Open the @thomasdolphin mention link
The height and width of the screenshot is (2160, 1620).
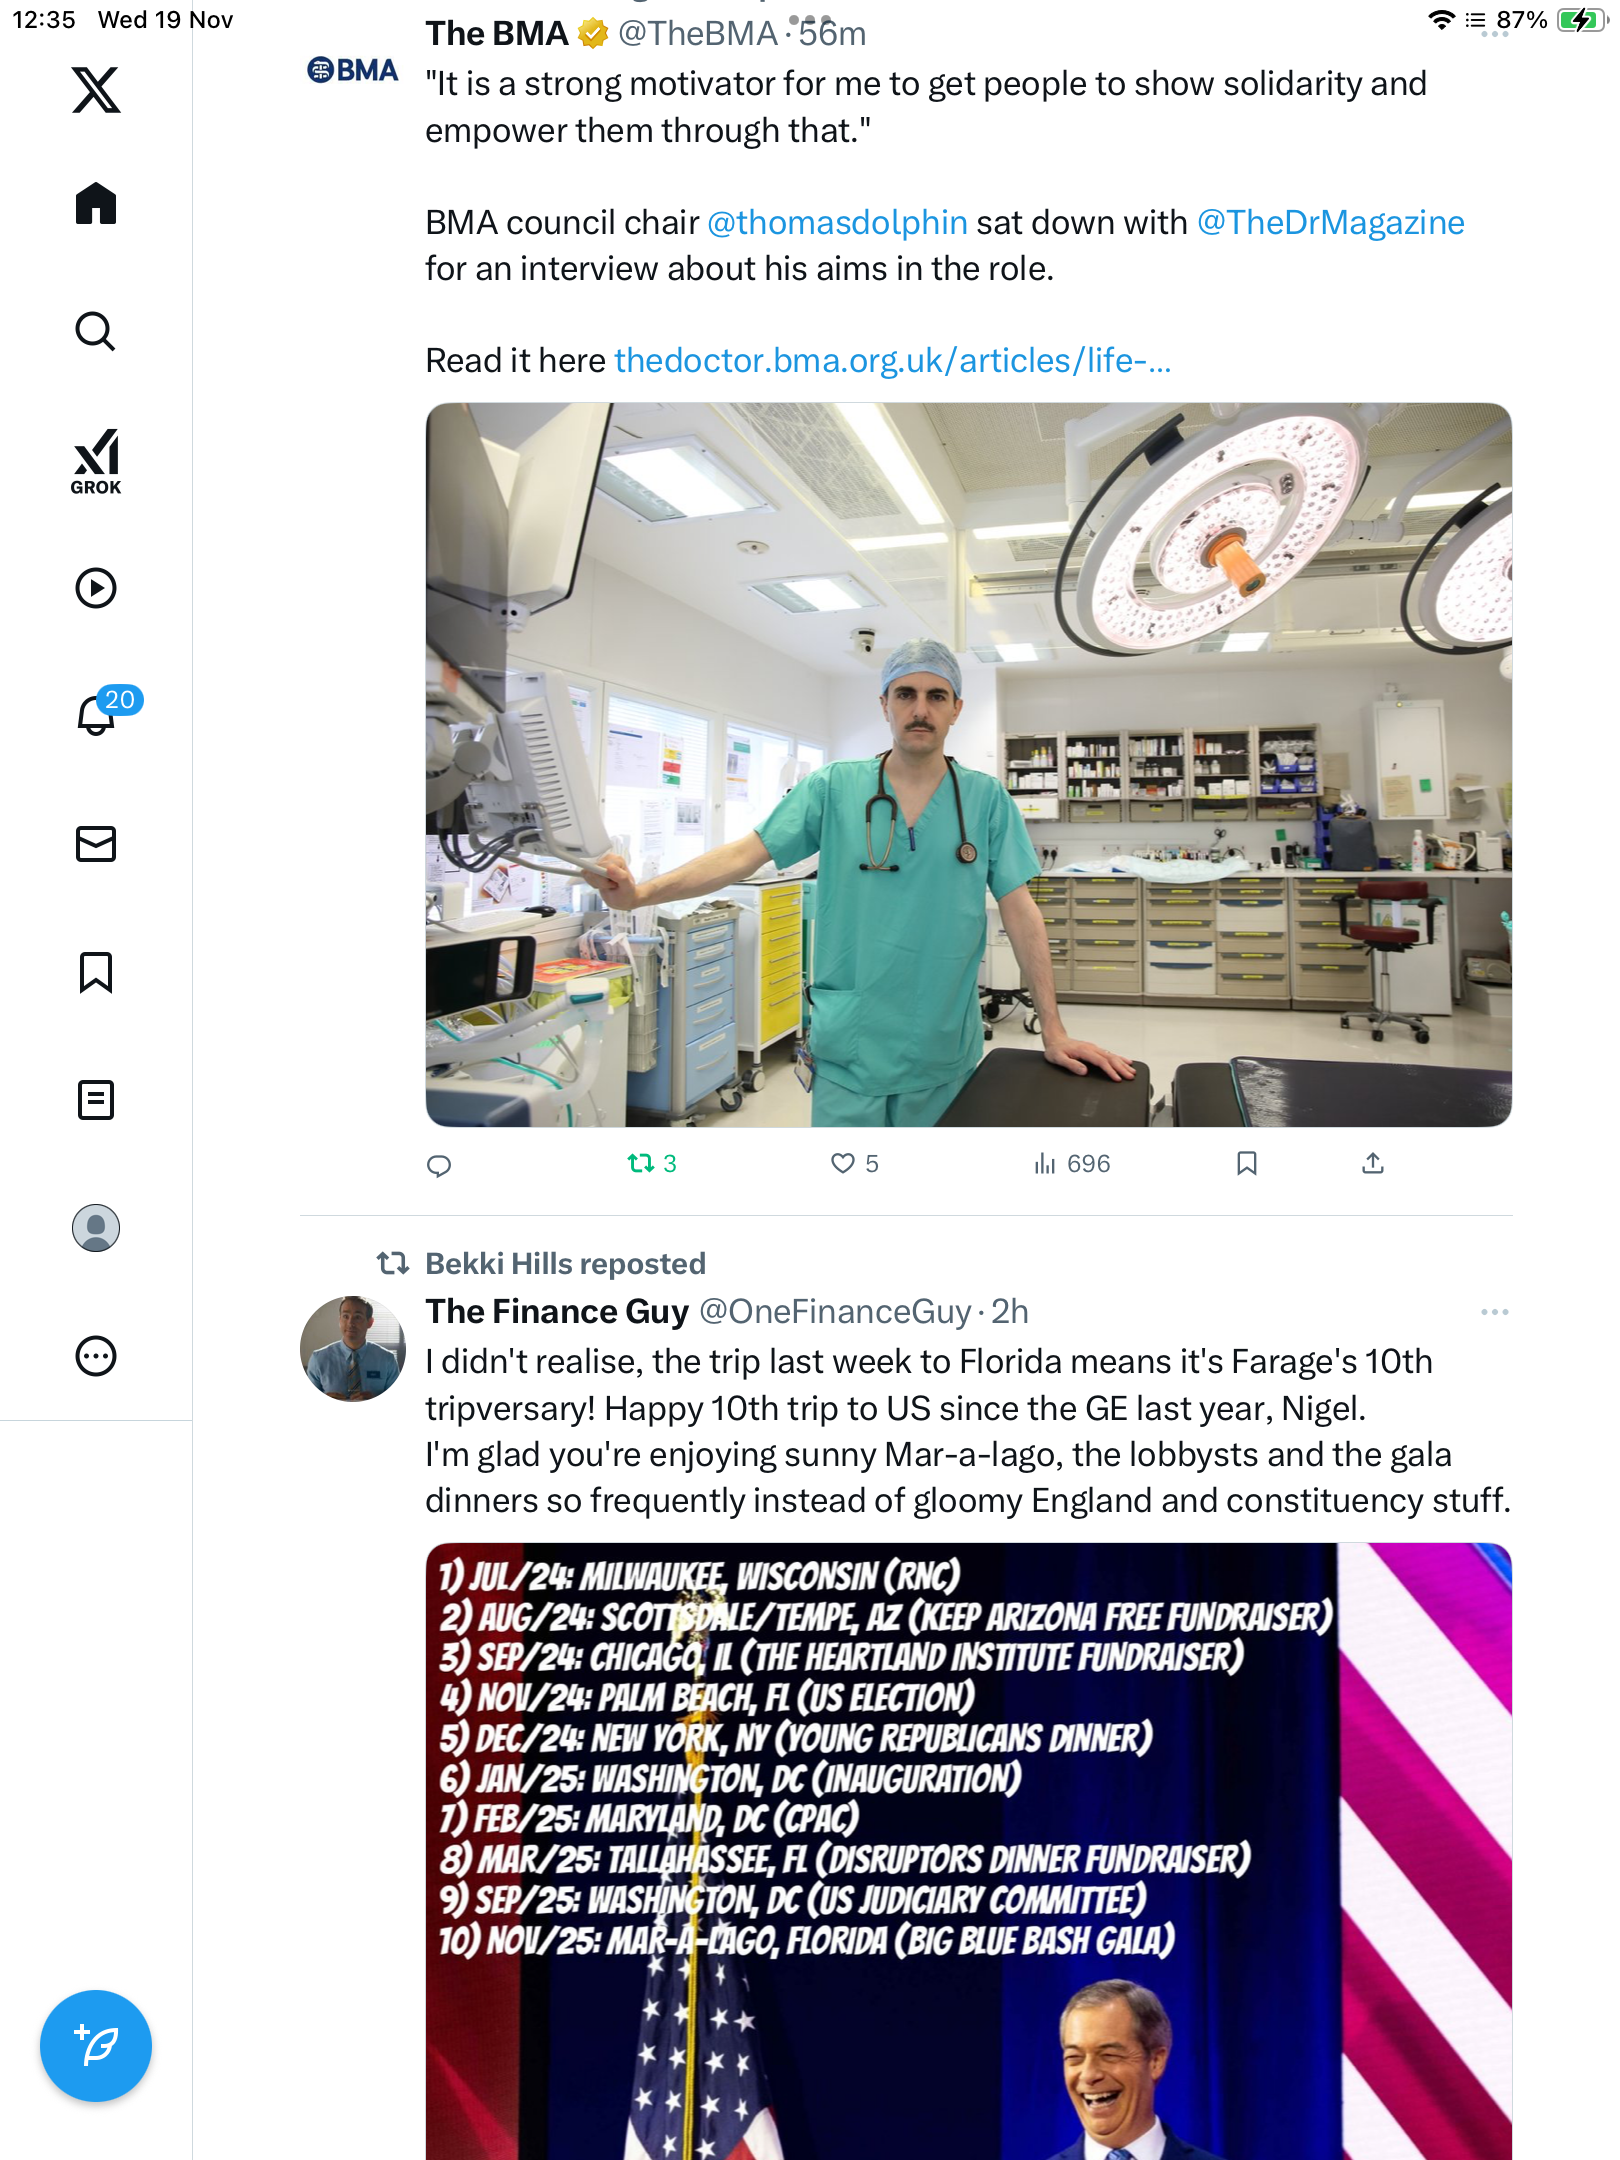tap(837, 222)
